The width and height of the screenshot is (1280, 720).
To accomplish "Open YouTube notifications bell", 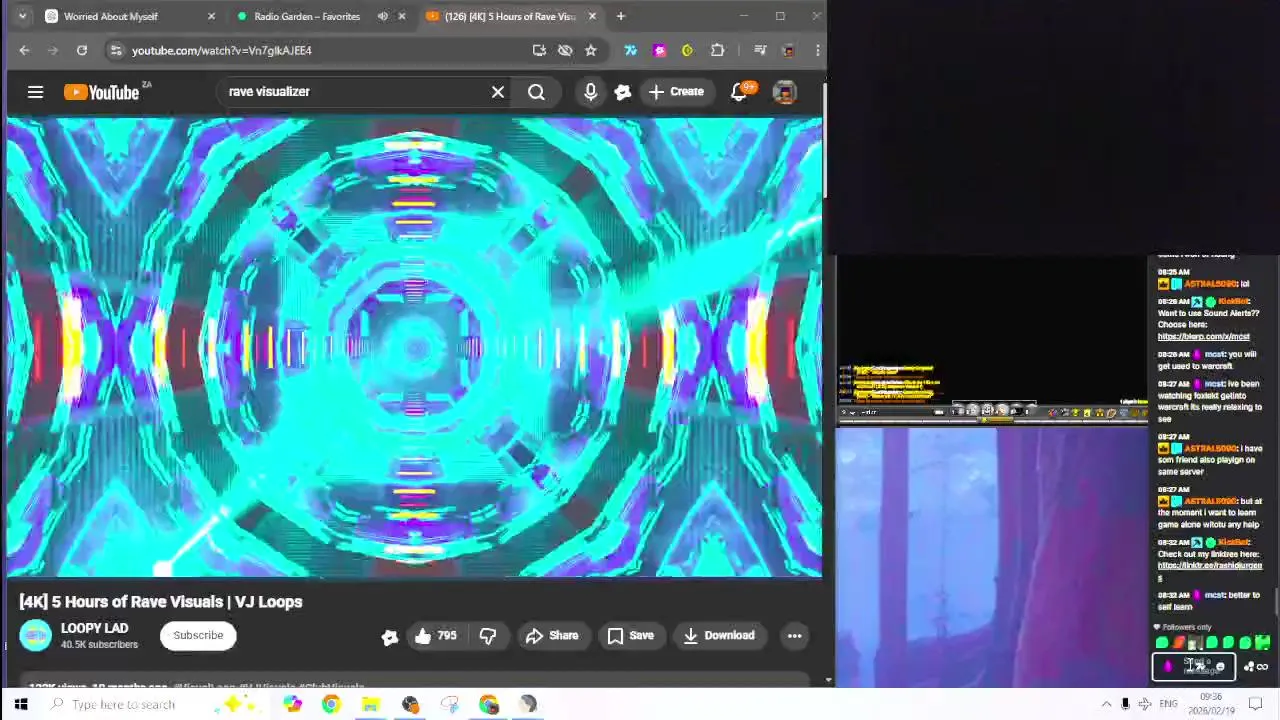I will click(739, 92).
